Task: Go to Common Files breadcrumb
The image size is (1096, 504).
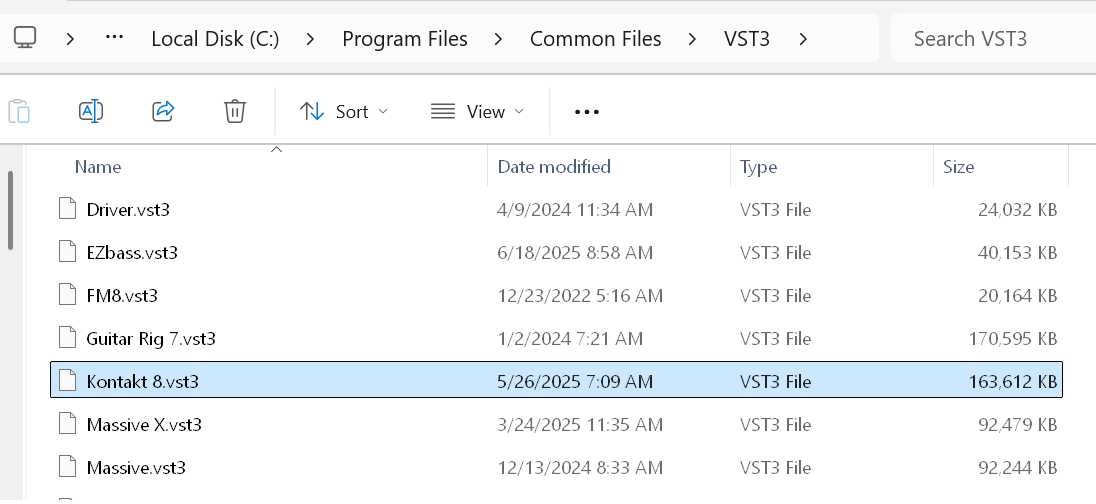Action: coord(596,39)
